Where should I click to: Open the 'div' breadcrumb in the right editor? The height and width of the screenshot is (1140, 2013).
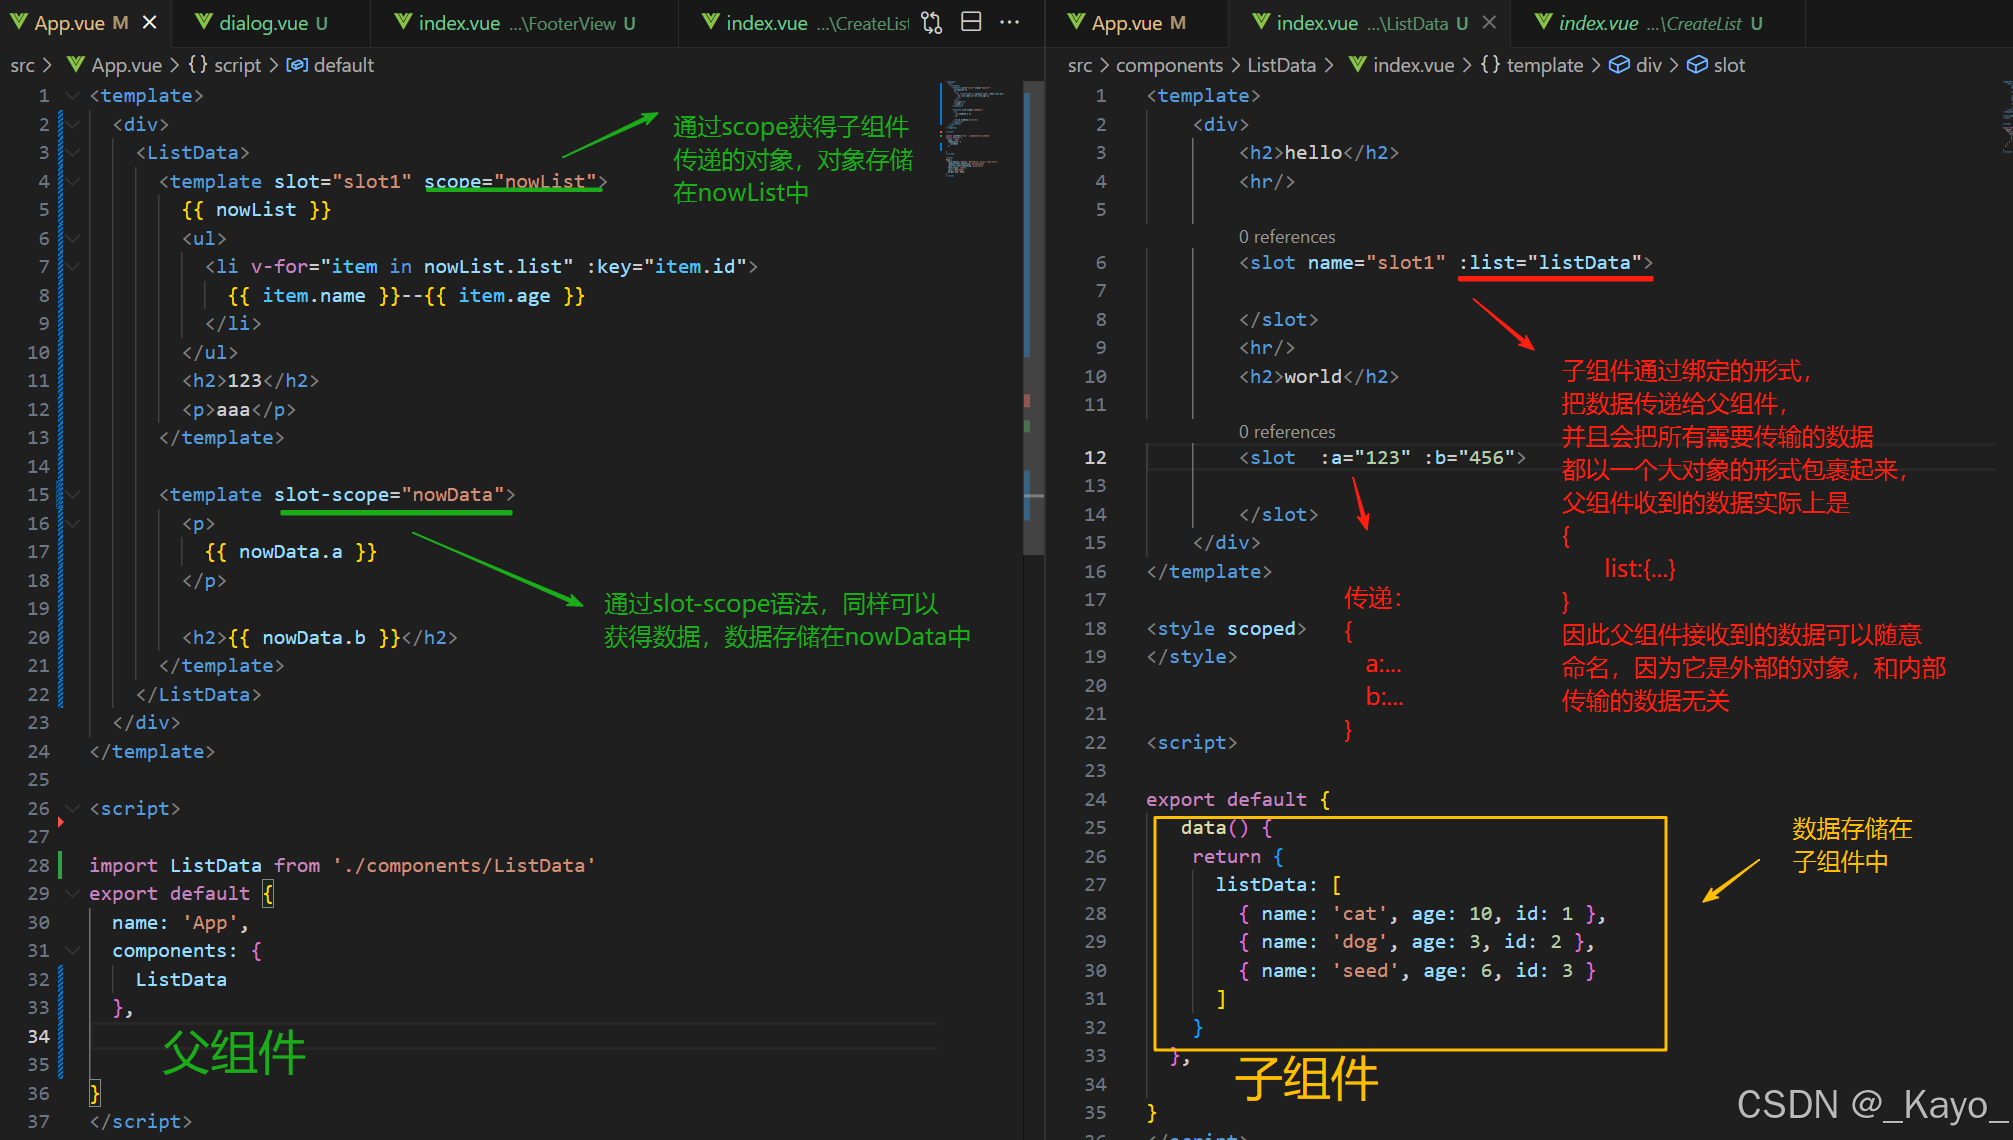[x=1648, y=65]
